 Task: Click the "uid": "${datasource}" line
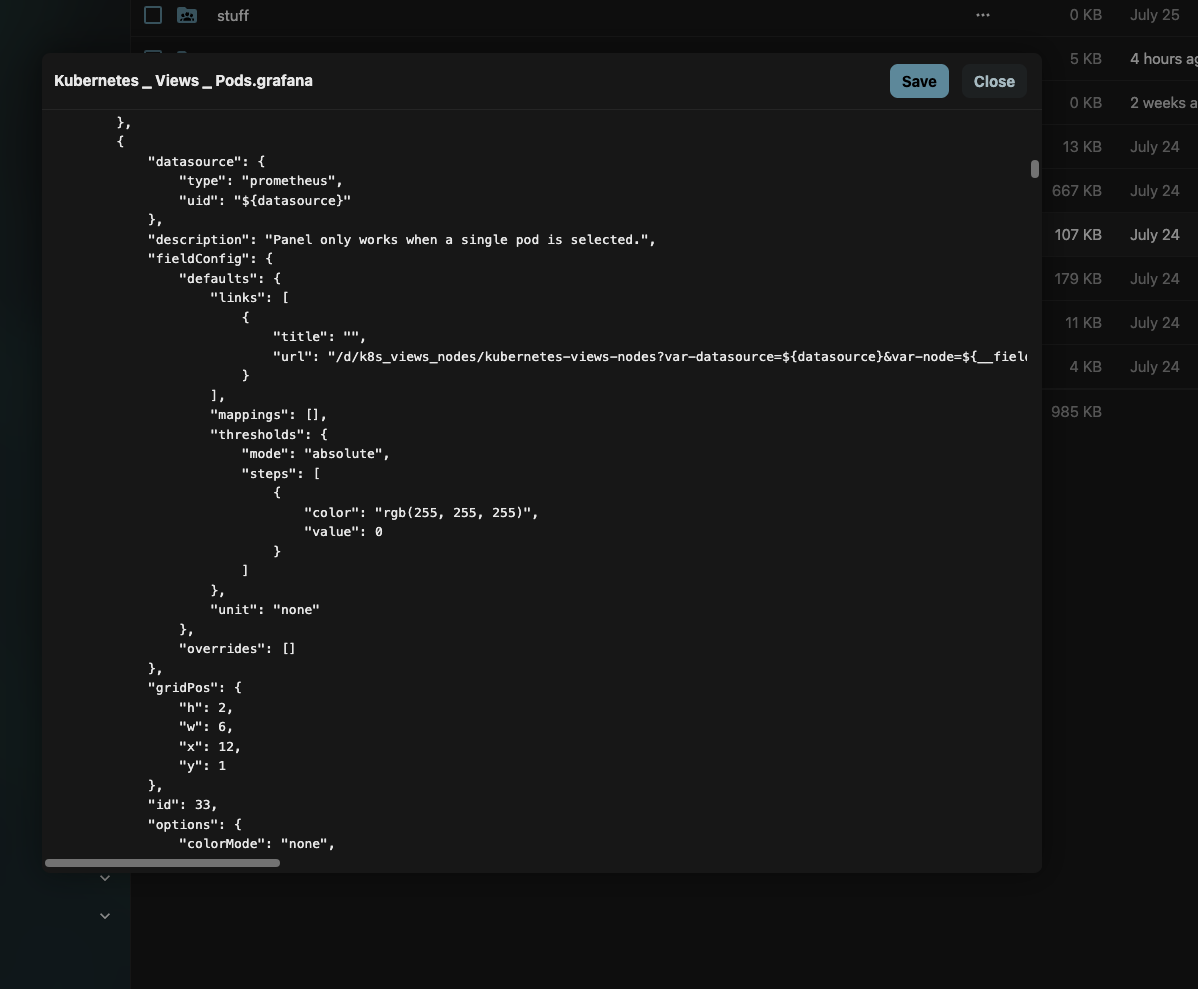(265, 201)
